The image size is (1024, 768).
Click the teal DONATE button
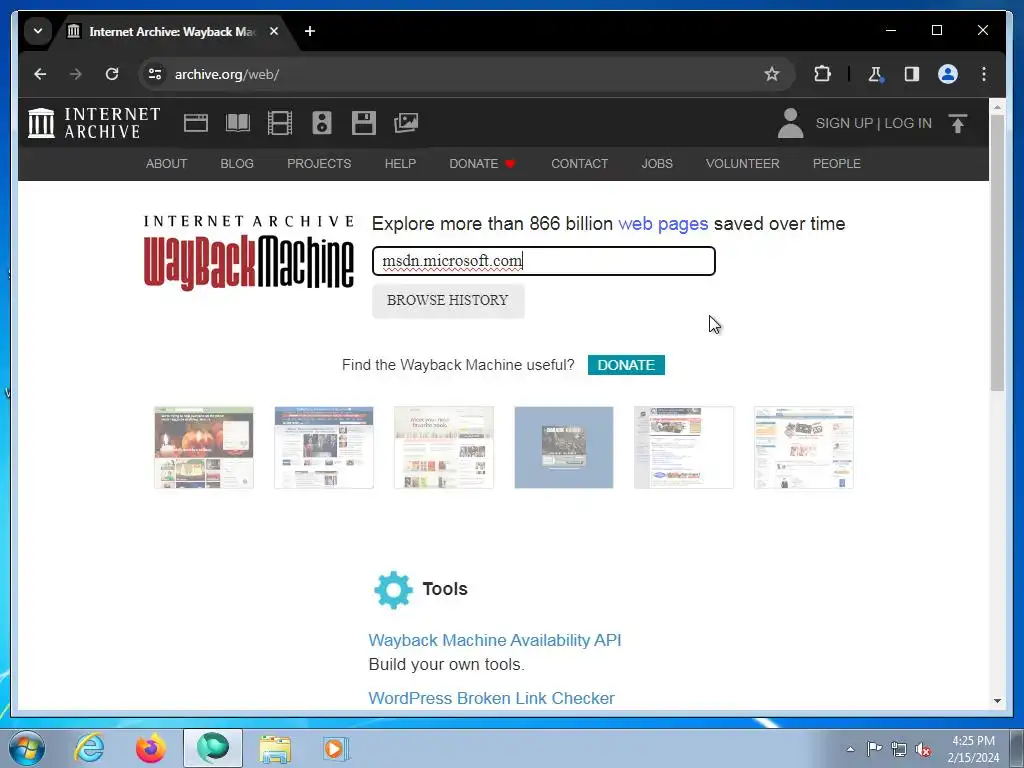click(x=626, y=365)
